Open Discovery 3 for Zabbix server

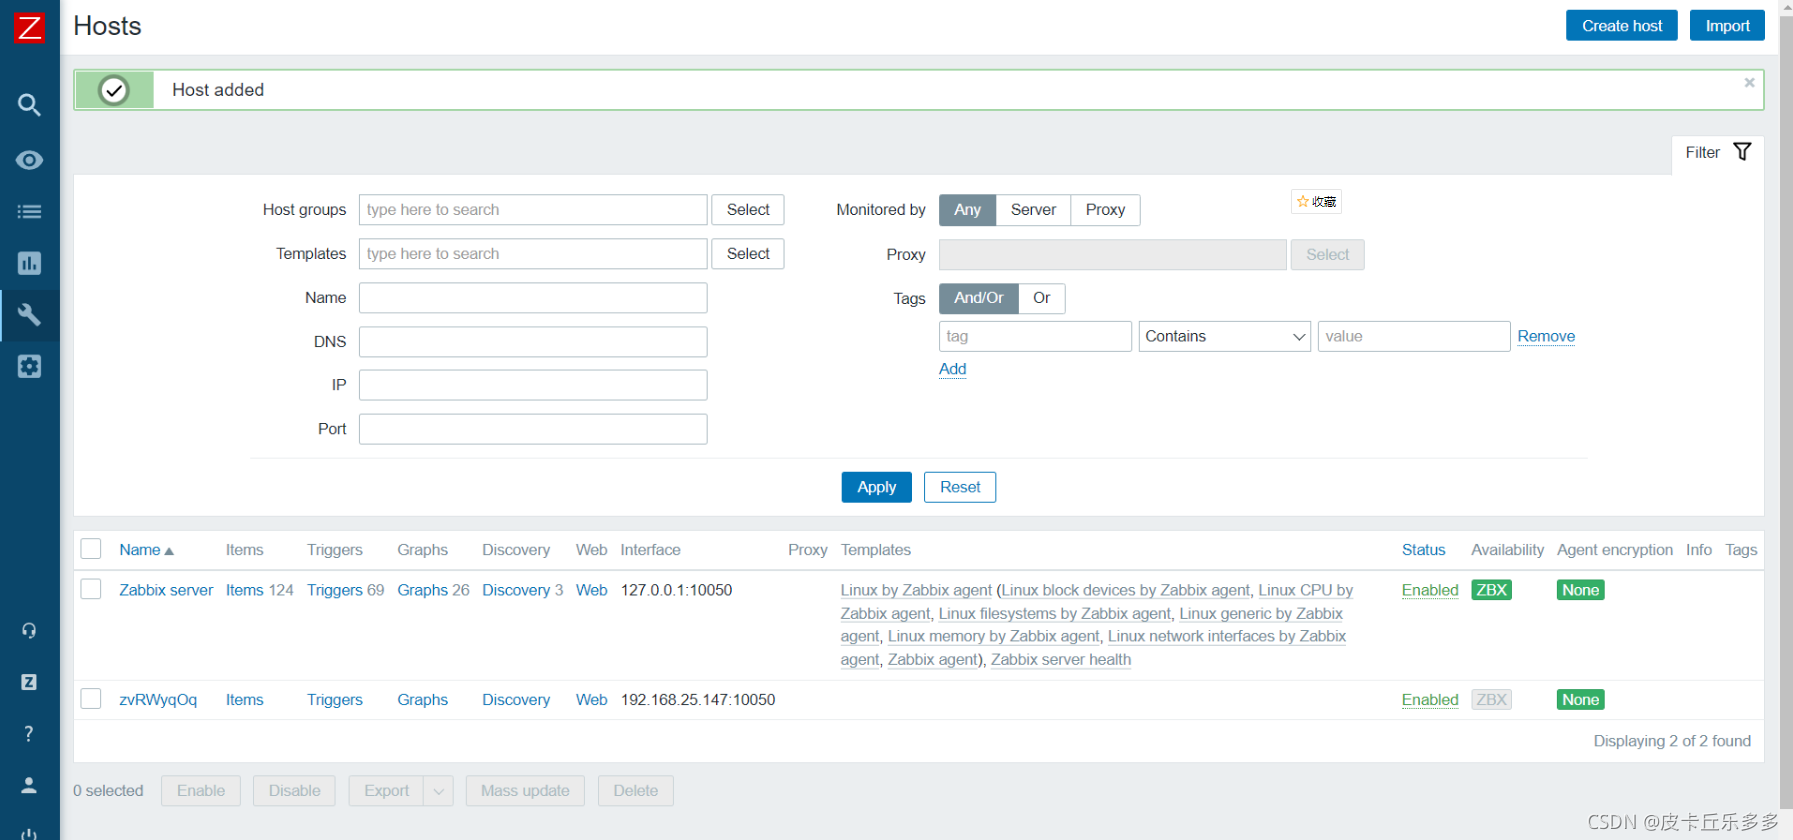pyautogui.click(x=516, y=590)
